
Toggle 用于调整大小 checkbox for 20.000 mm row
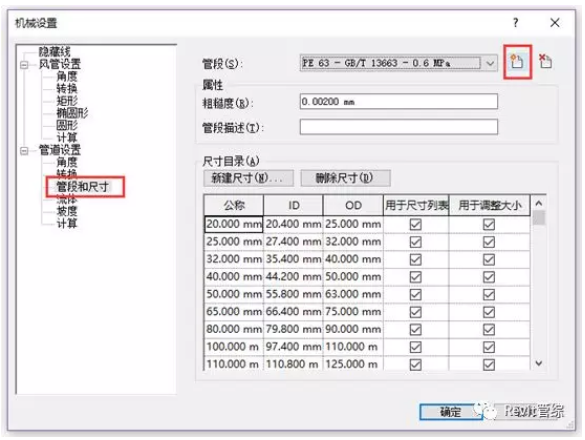click(489, 225)
